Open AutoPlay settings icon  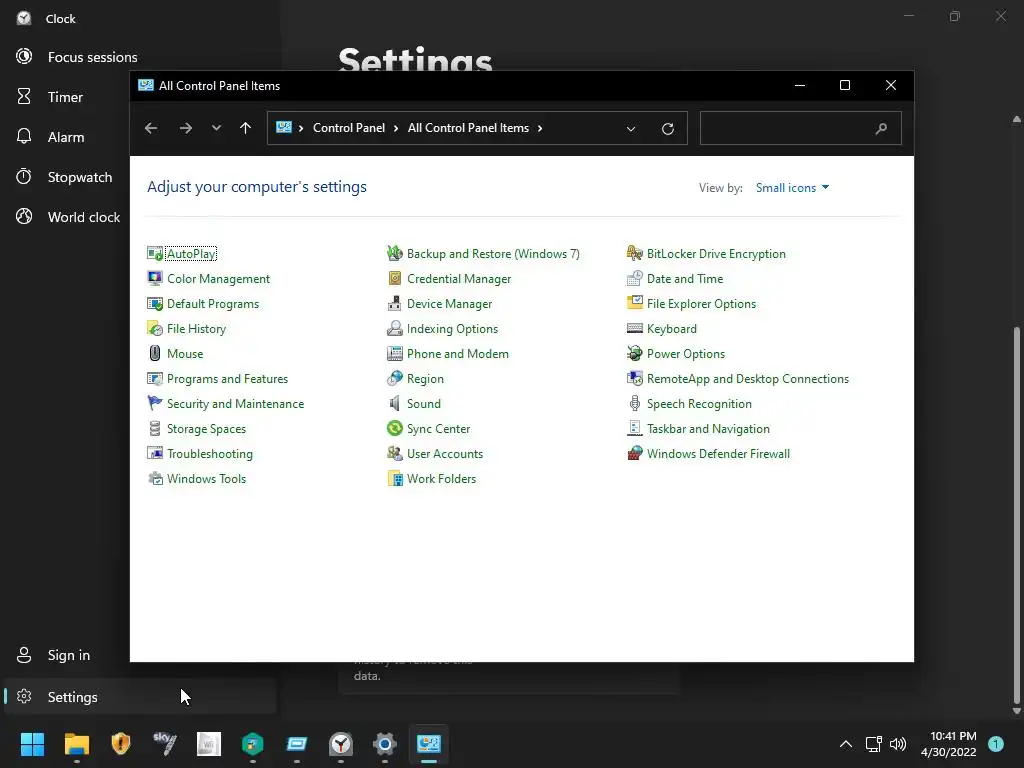[x=155, y=253]
